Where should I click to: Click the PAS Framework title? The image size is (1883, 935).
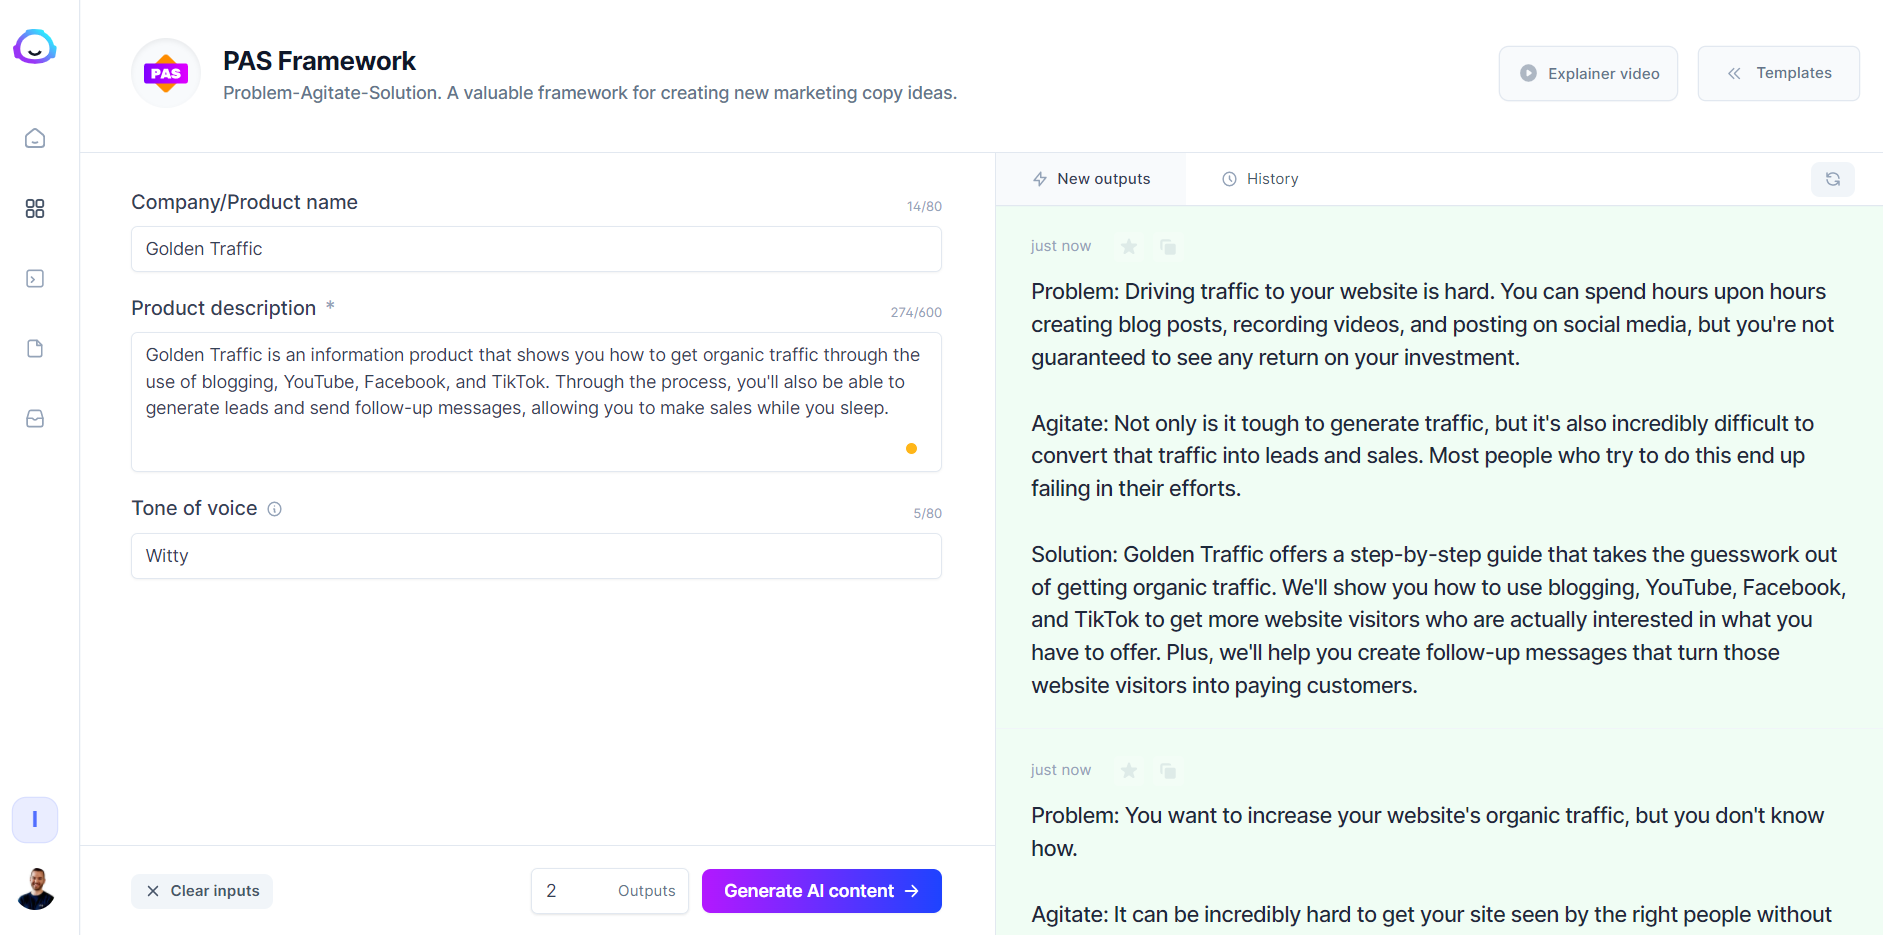(x=319, y=61)
